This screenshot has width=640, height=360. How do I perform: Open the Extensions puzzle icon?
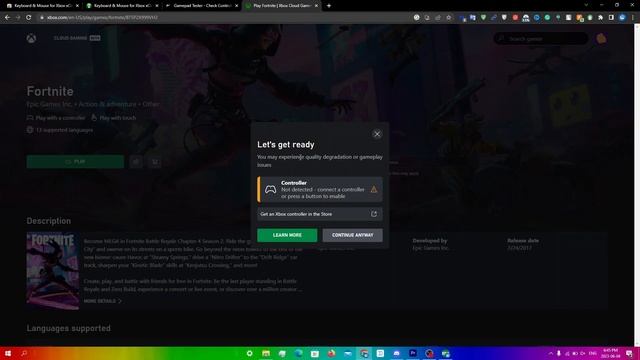pos(600,18)
